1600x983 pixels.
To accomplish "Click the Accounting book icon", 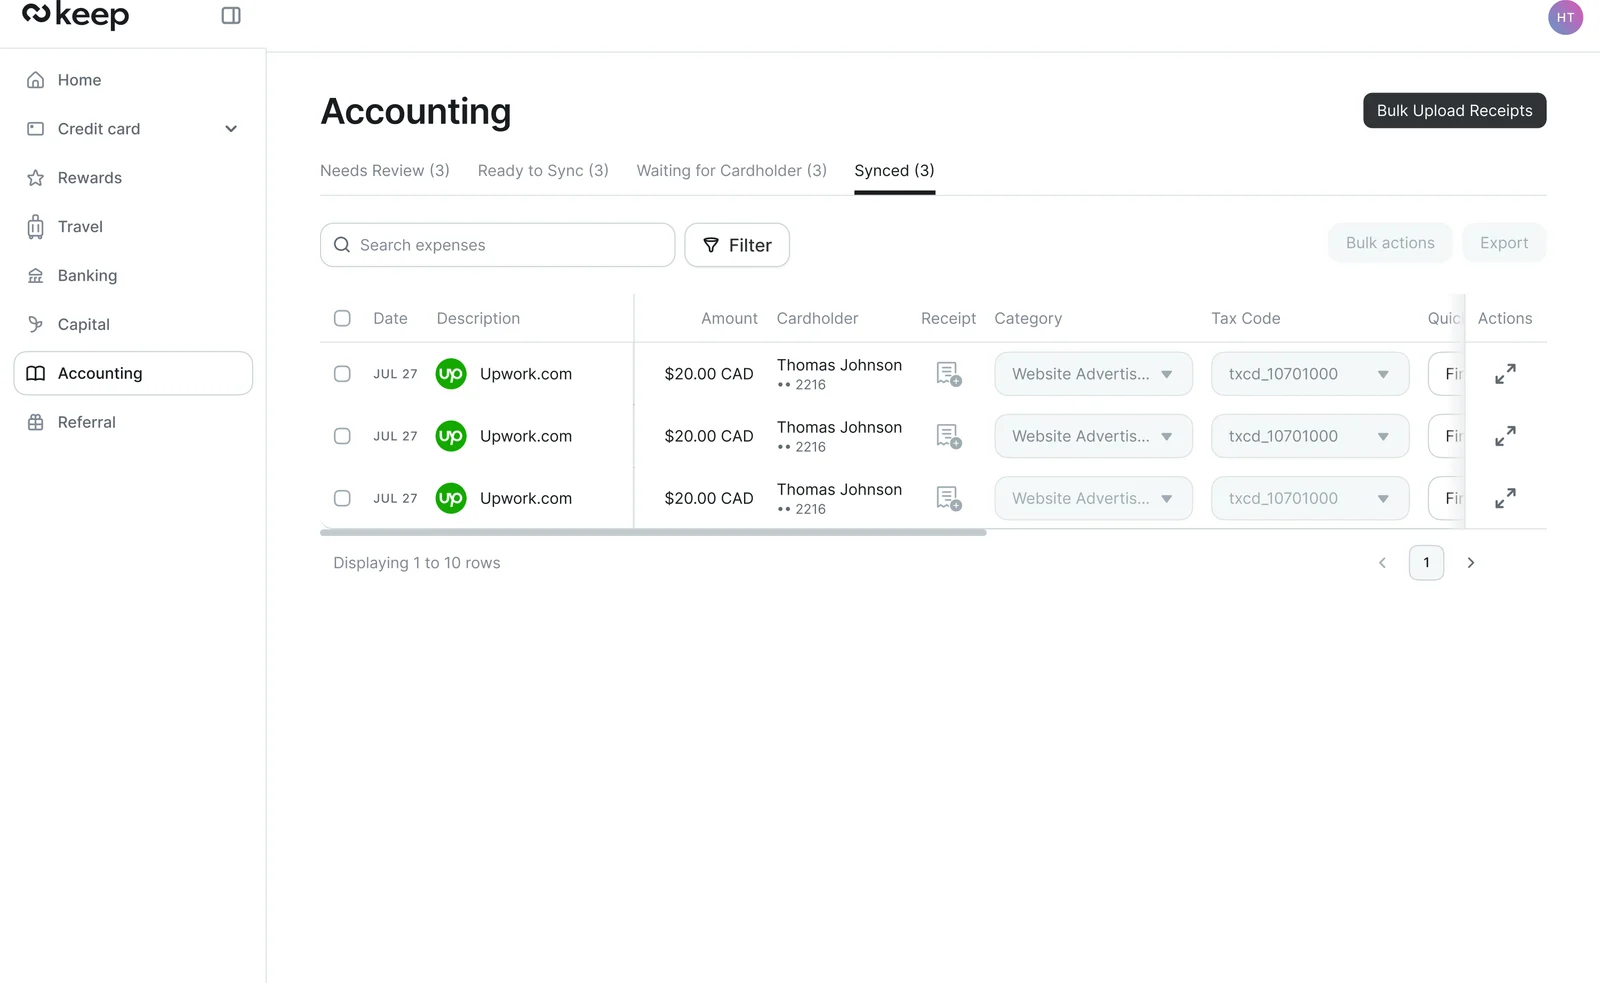I will (x=36, y=373).
